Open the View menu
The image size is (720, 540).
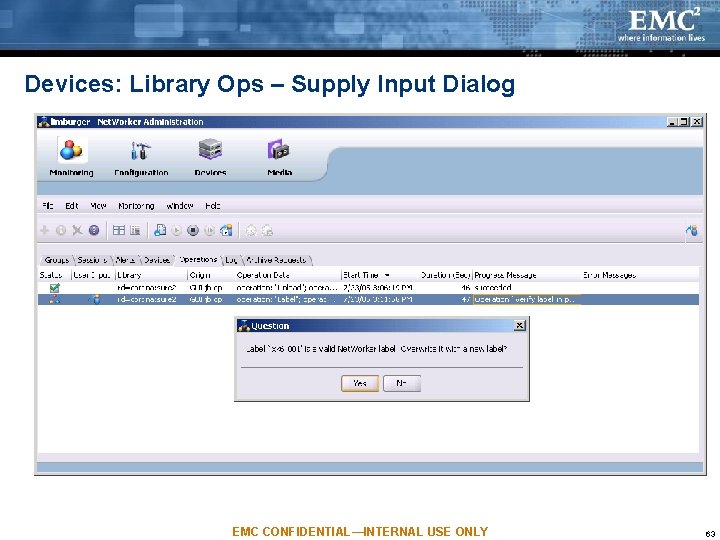tap(98, 206)
